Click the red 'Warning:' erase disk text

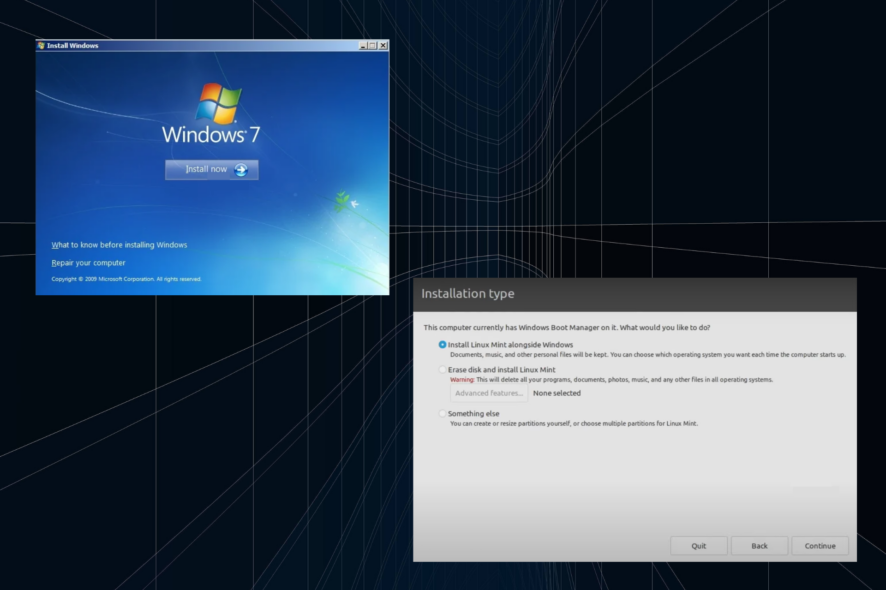coord(462,380)
